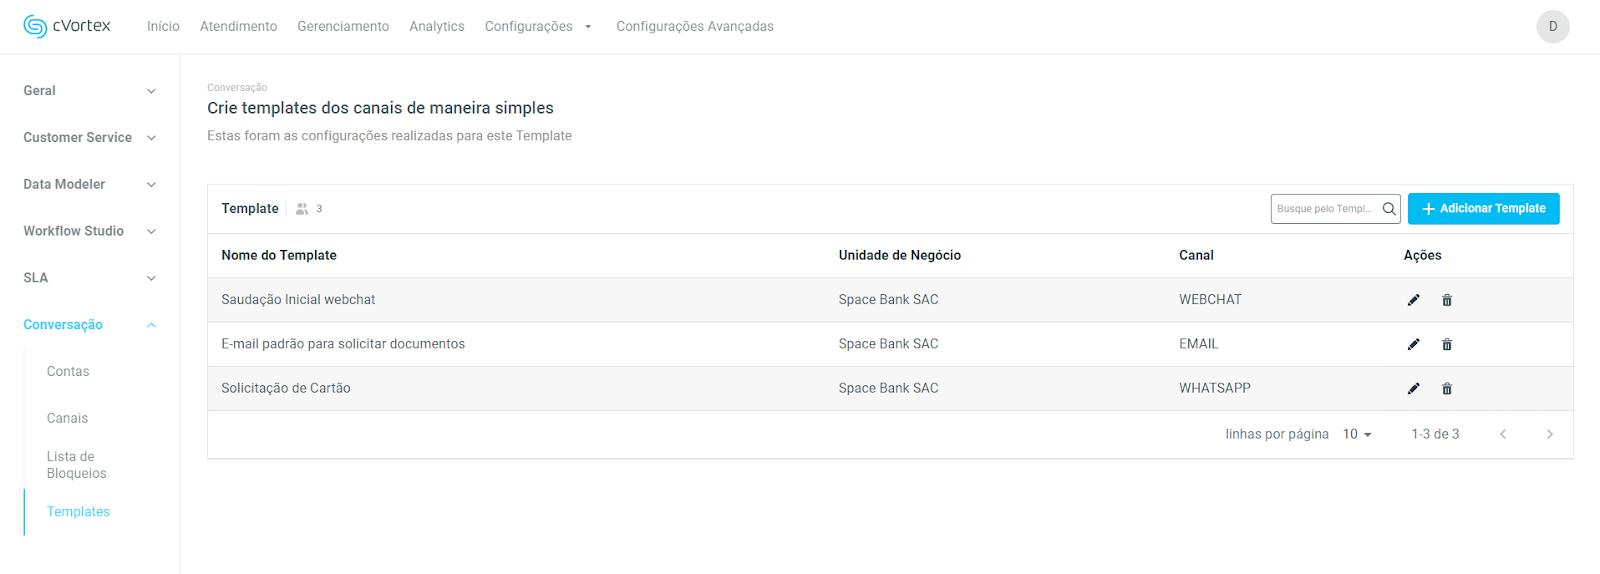Open Configurações Avançadas in the top navigation
1600x574 pixels.
tap(695, 26)
